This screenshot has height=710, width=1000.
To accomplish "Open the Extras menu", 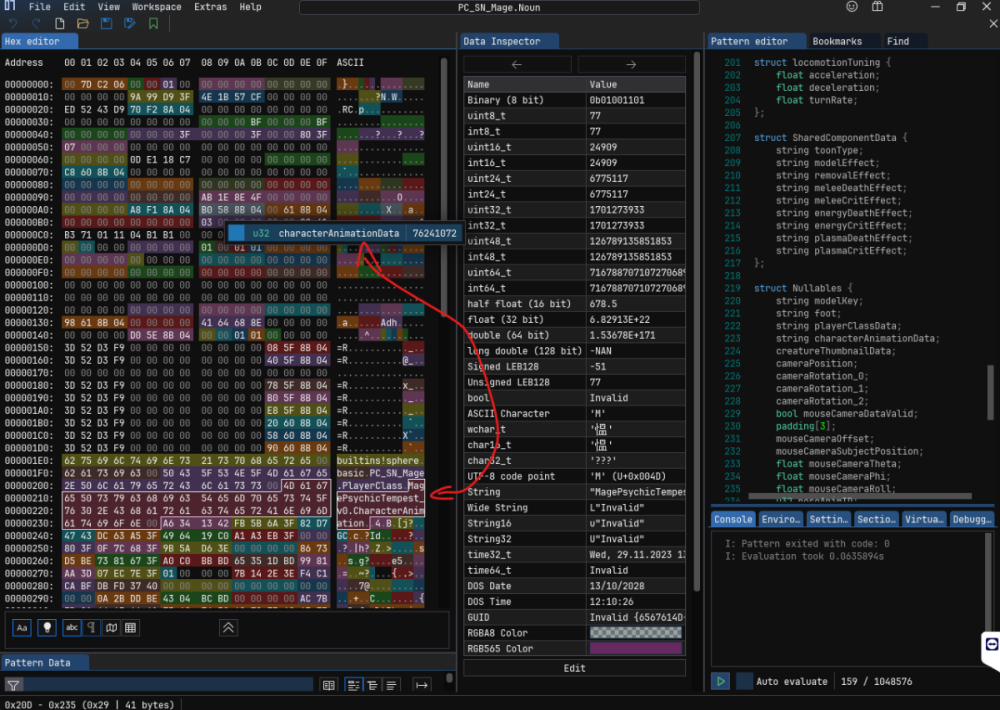I will pos(210,7).
